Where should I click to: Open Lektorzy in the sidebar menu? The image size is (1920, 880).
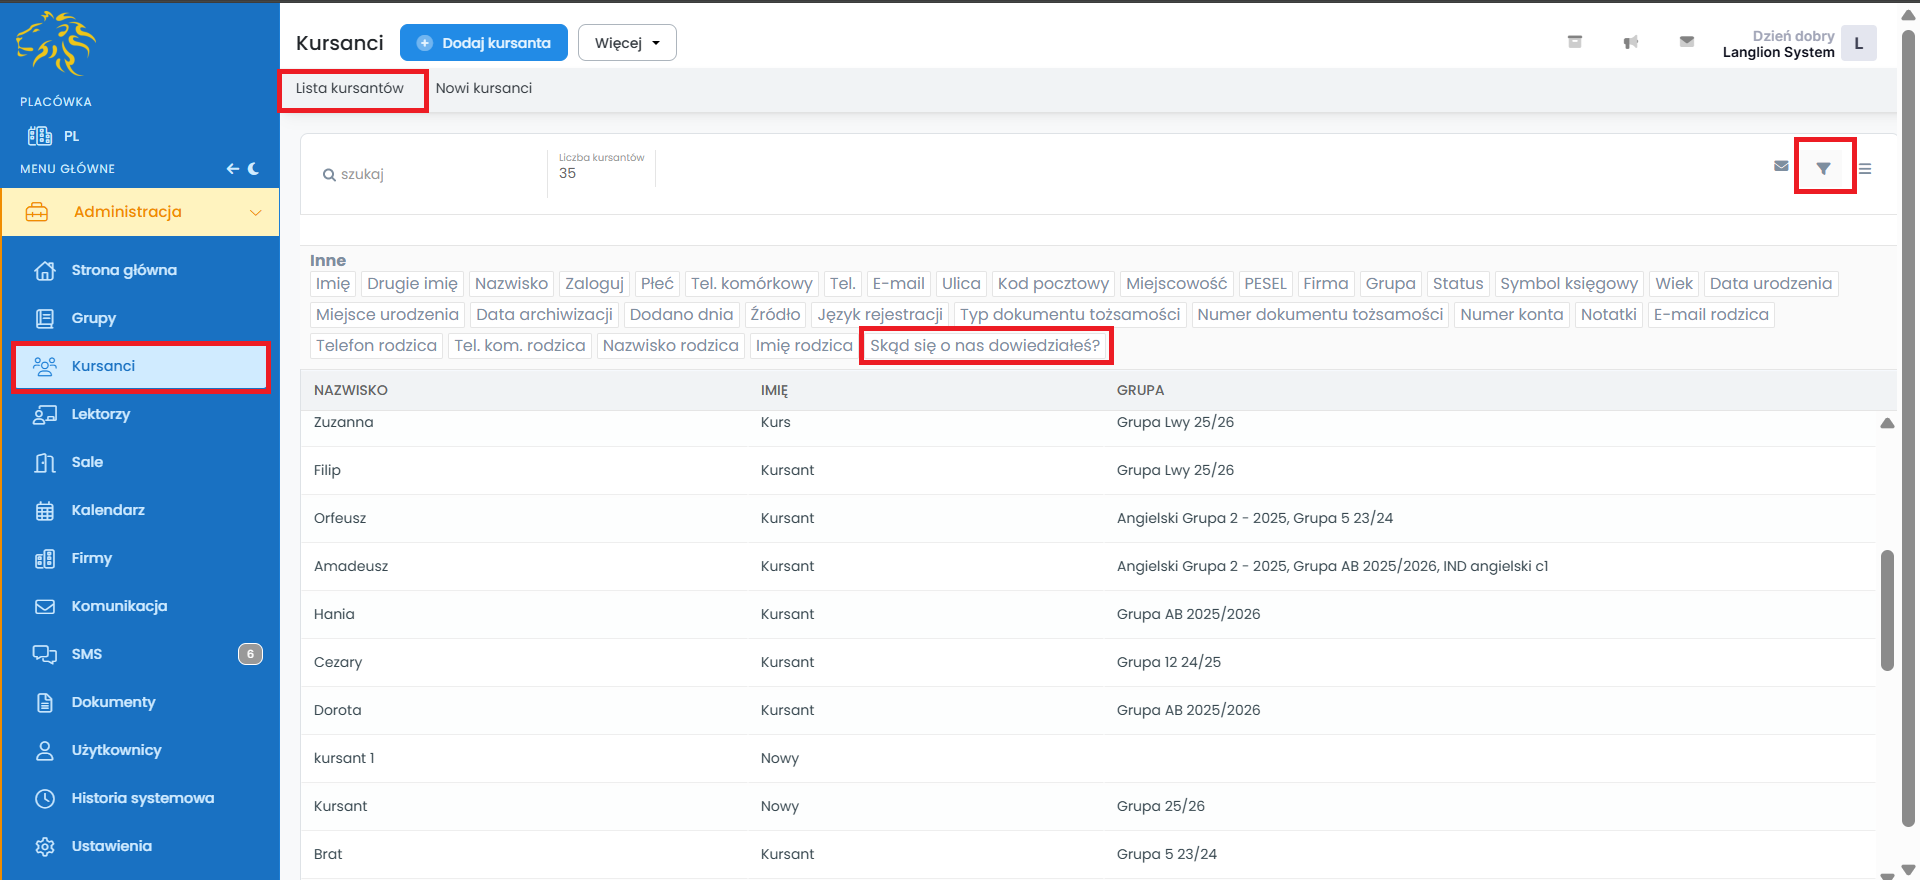[101, 414]
